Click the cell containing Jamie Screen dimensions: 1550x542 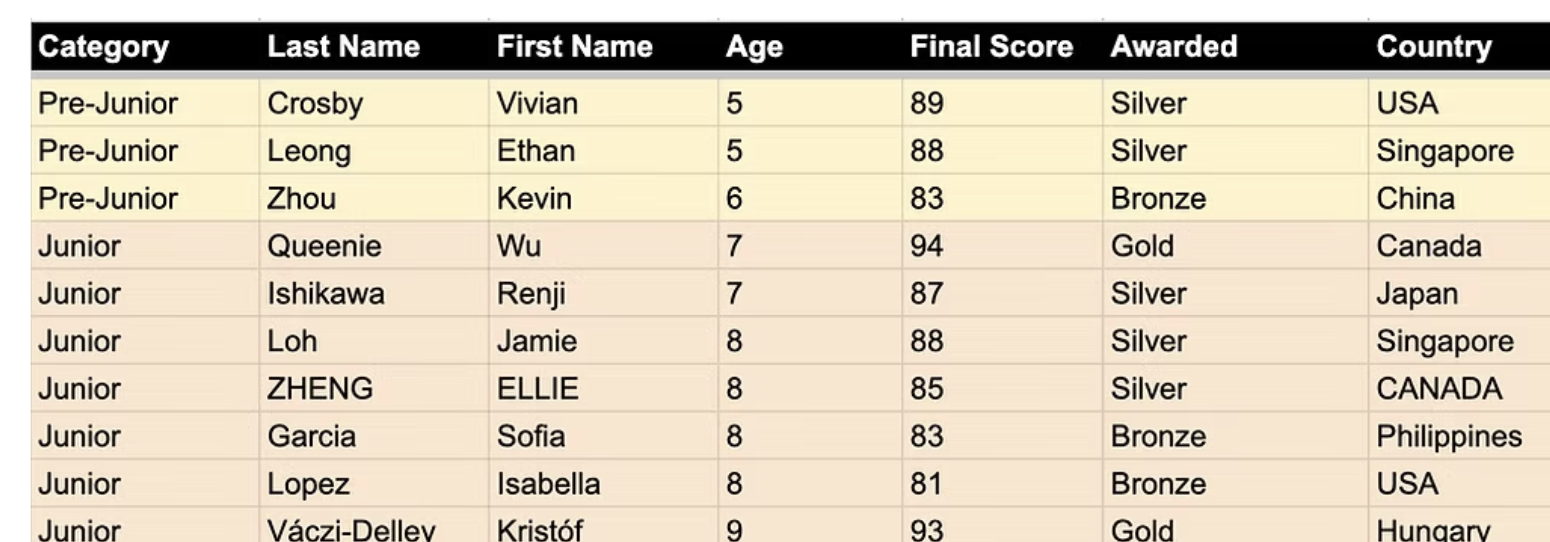pos(537,341)
